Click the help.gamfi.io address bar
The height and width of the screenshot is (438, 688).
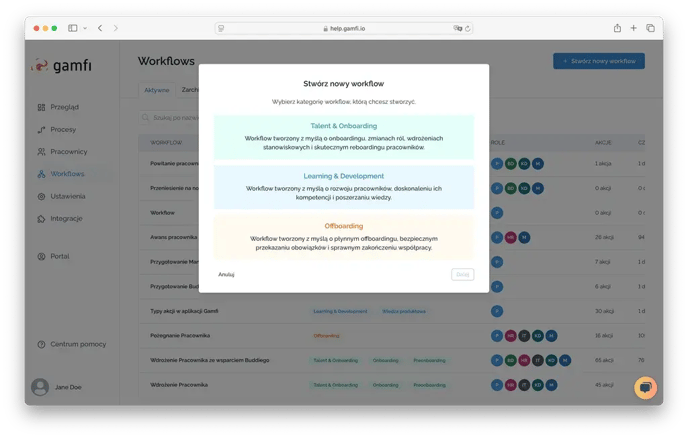click(343, 28)
